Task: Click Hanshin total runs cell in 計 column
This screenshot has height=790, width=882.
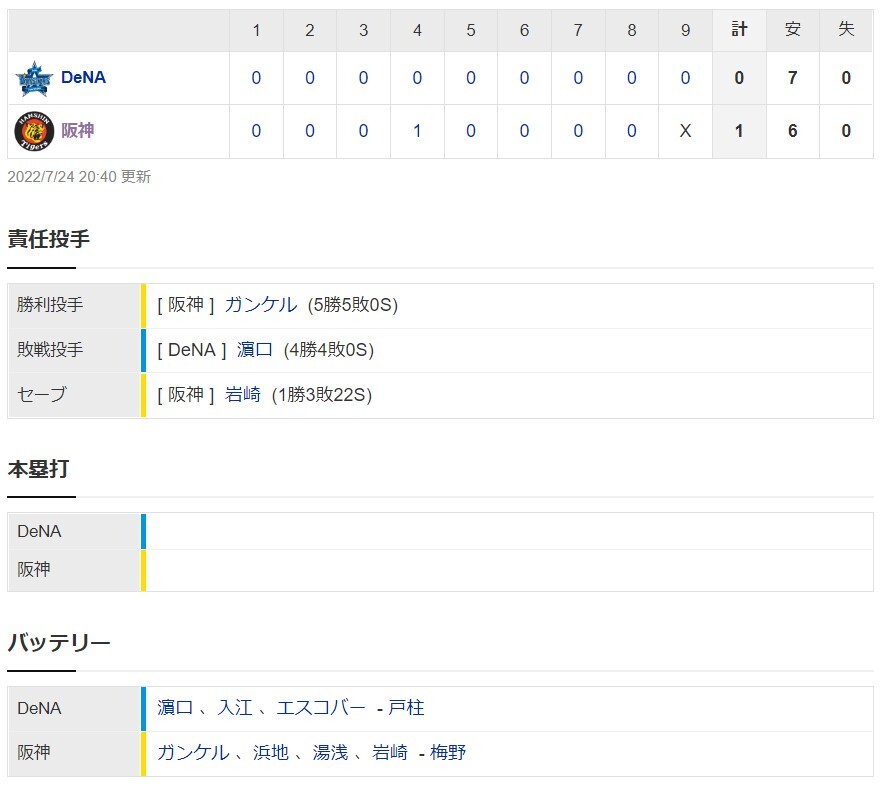Action: [739, 131]
